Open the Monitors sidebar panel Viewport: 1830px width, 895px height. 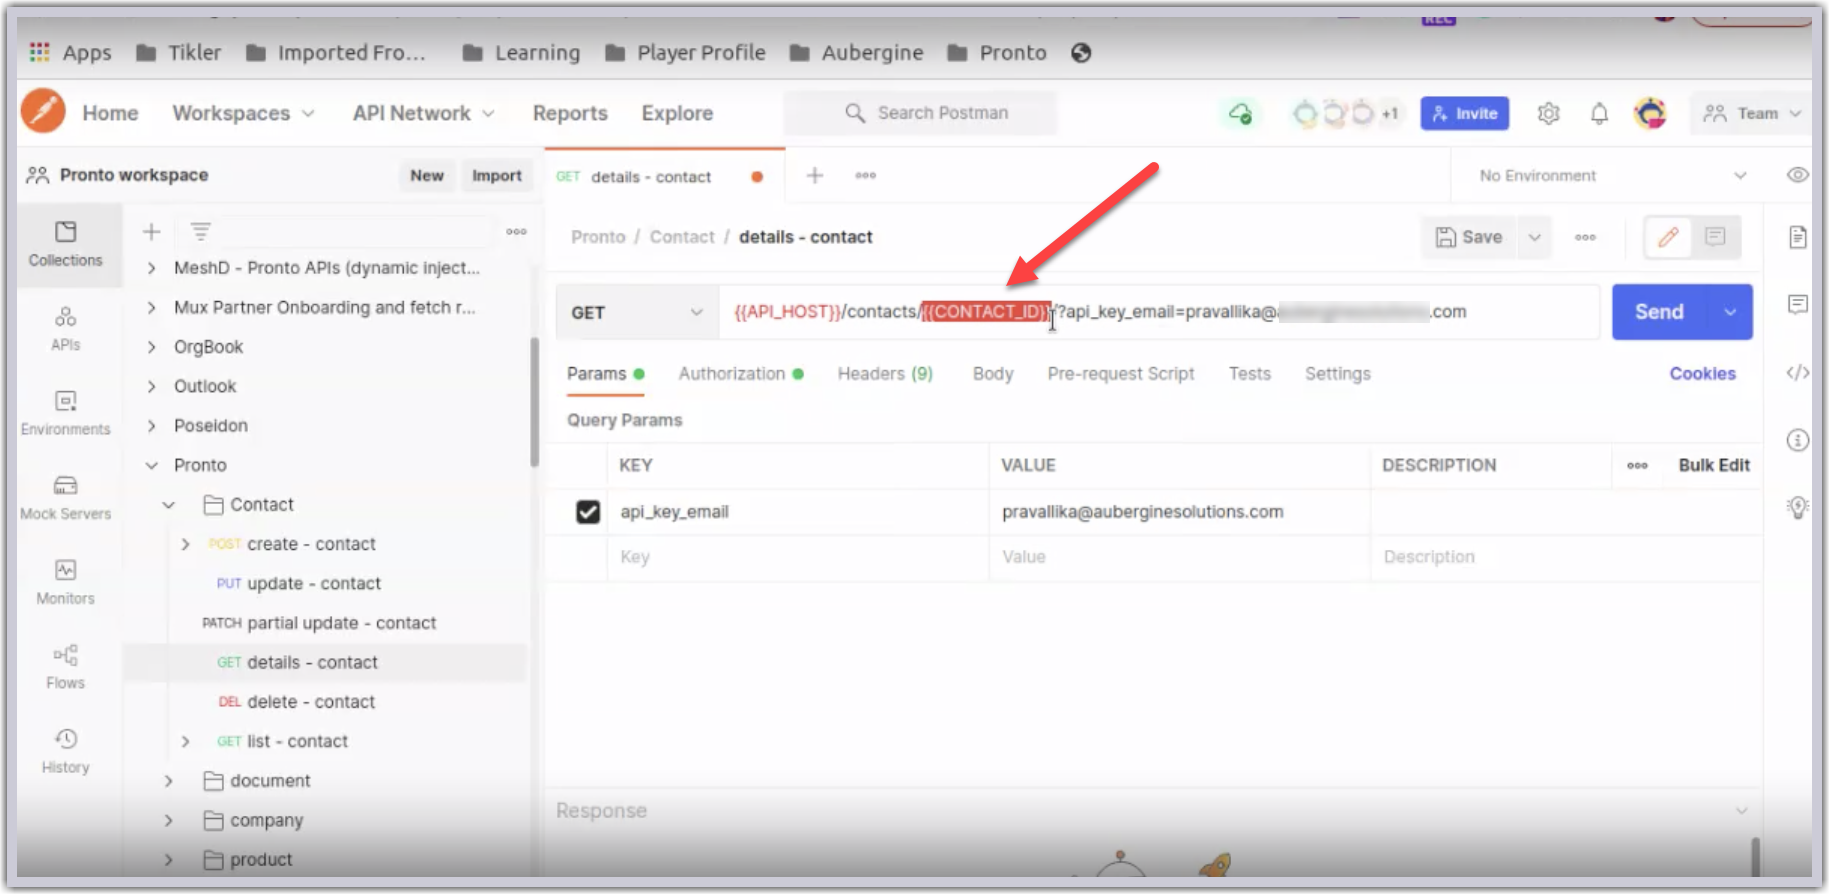(x=65, y=582)
